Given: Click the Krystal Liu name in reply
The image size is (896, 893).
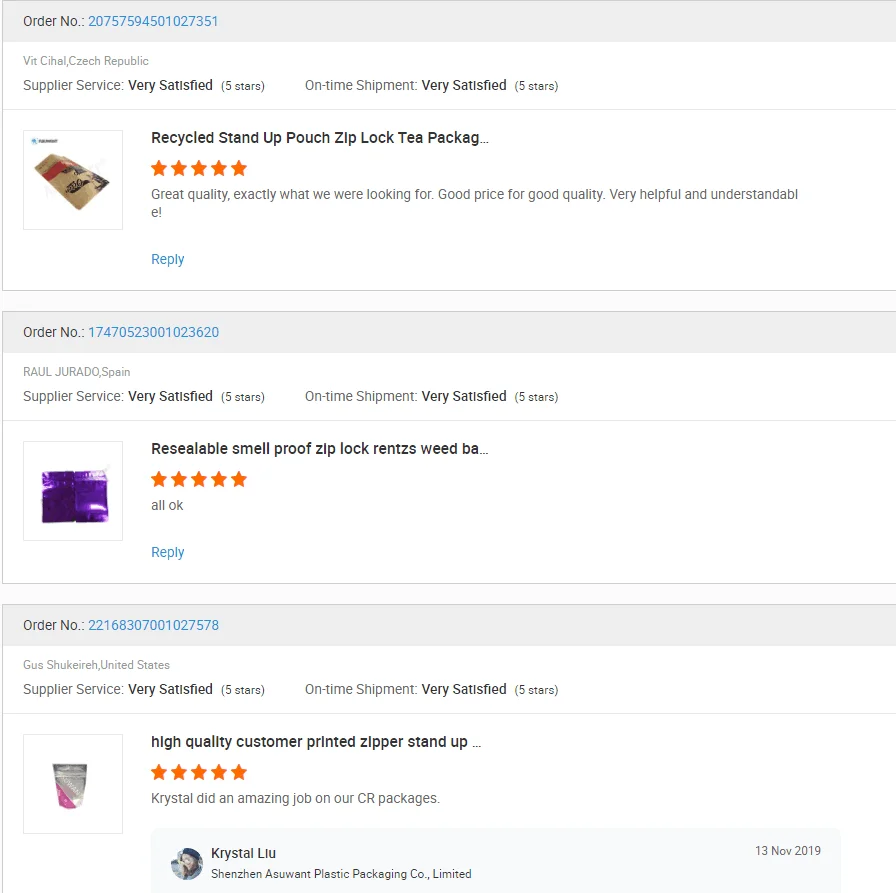Looking at the screenshot, I should (243, 853).
